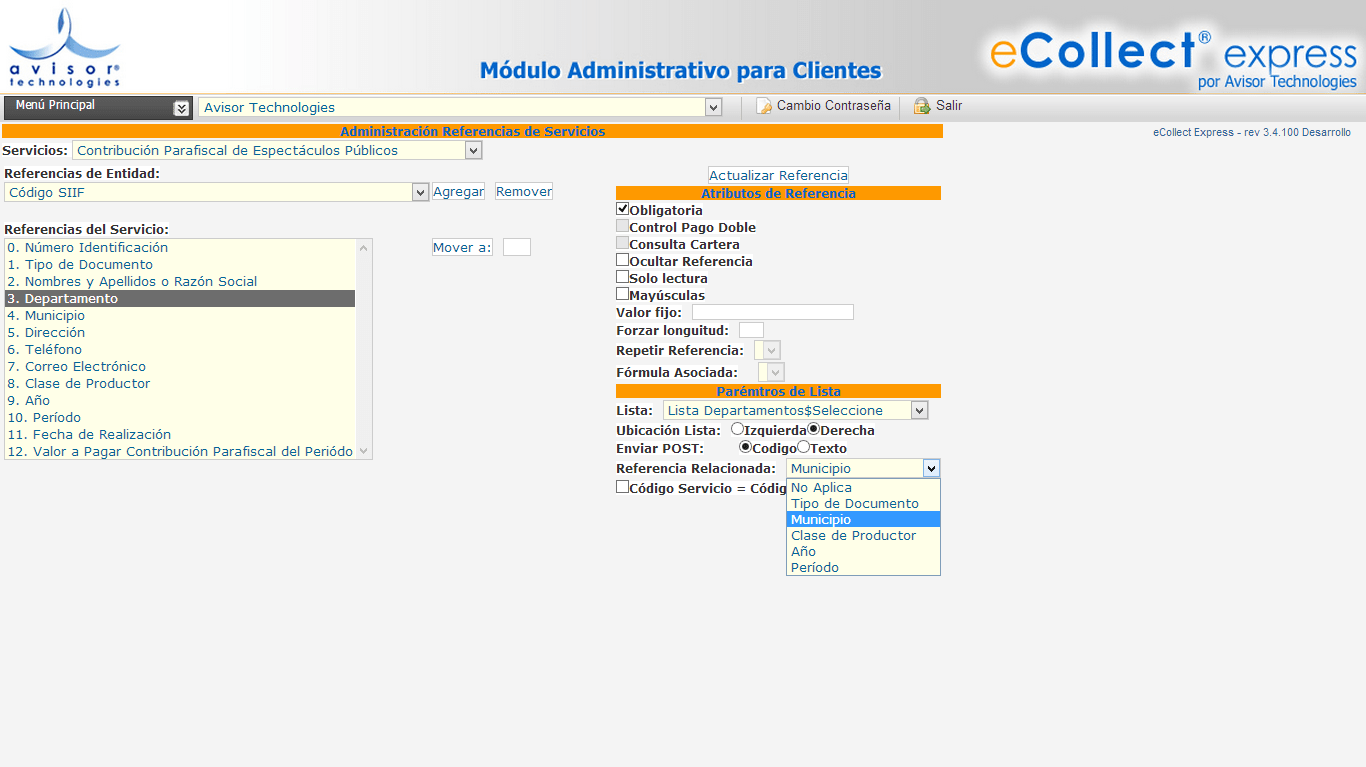This screenshot has height=767, width=1366.
Task: Enable Mayúsculas checkbox
Action: (x=622, y=294)
